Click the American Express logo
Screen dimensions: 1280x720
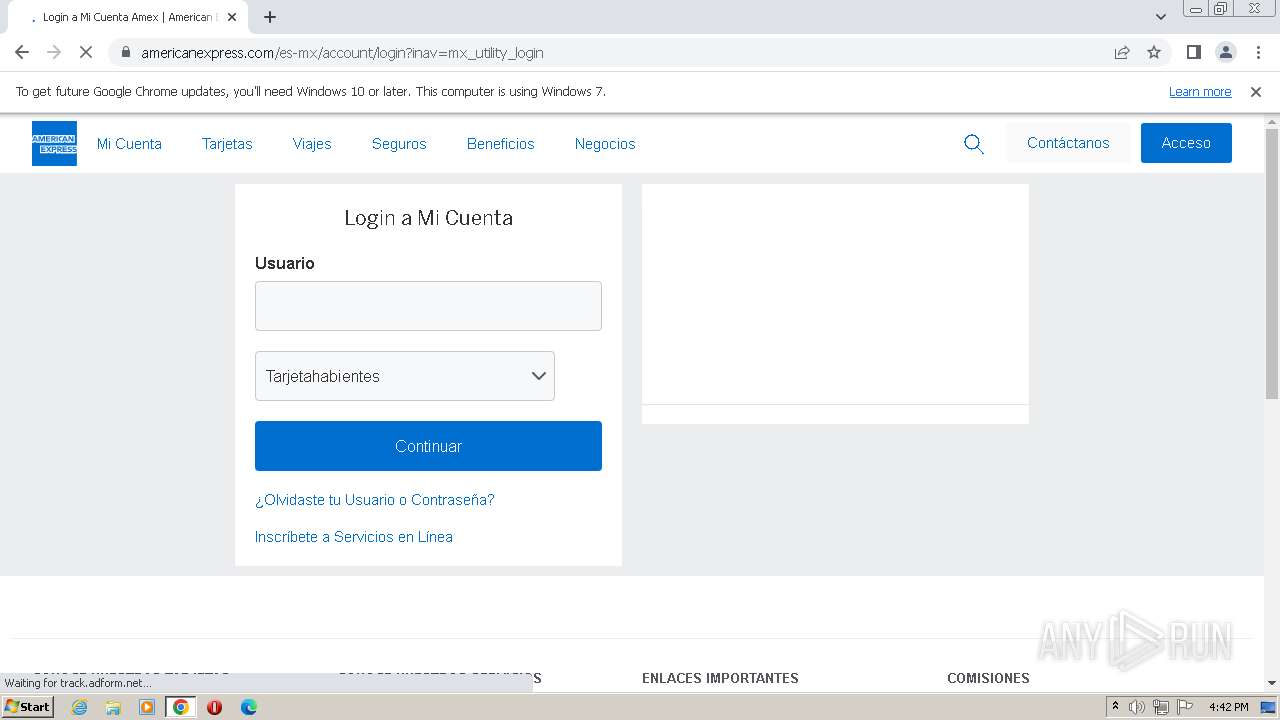pyautogui.click(x=54, y=143)
